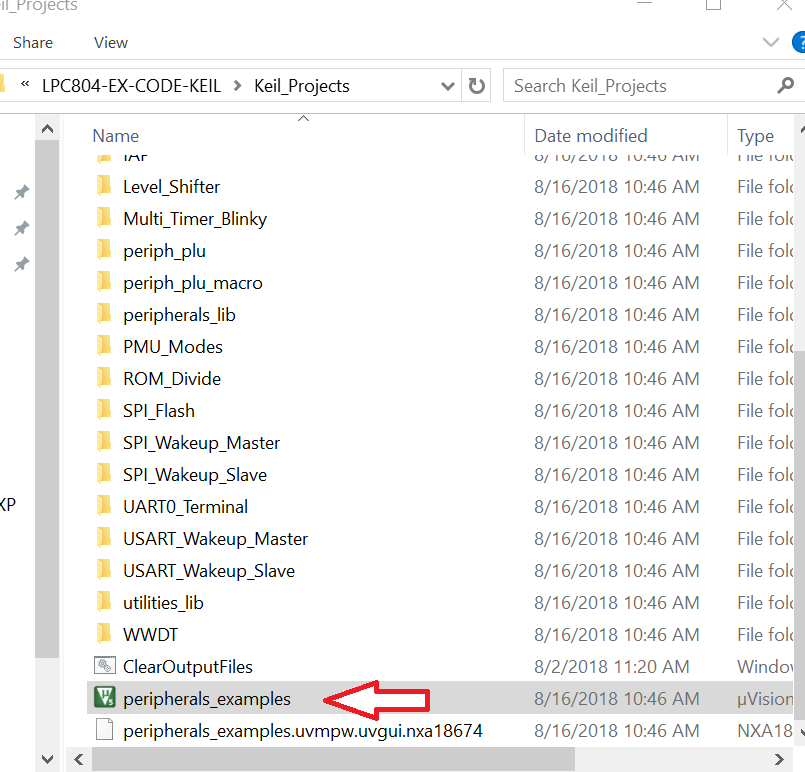Click the SPI_Flash folder icon

tap(104, 410)
